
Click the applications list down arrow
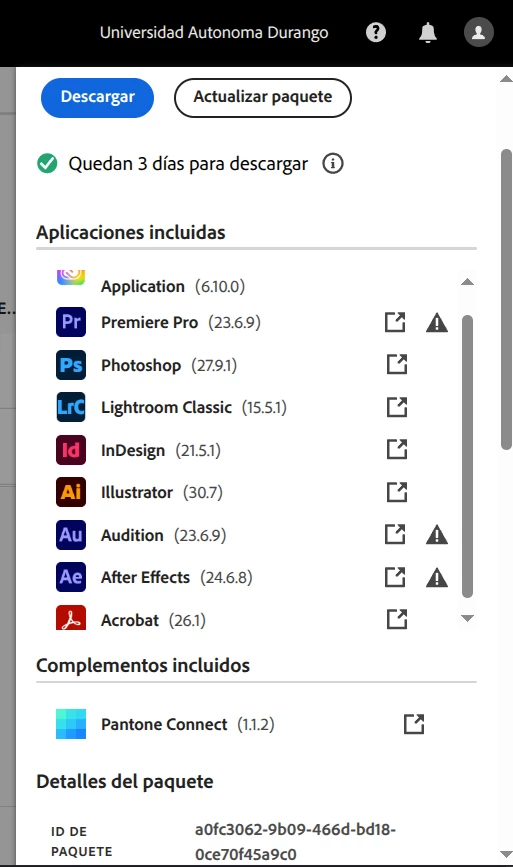tap(467, 618)
